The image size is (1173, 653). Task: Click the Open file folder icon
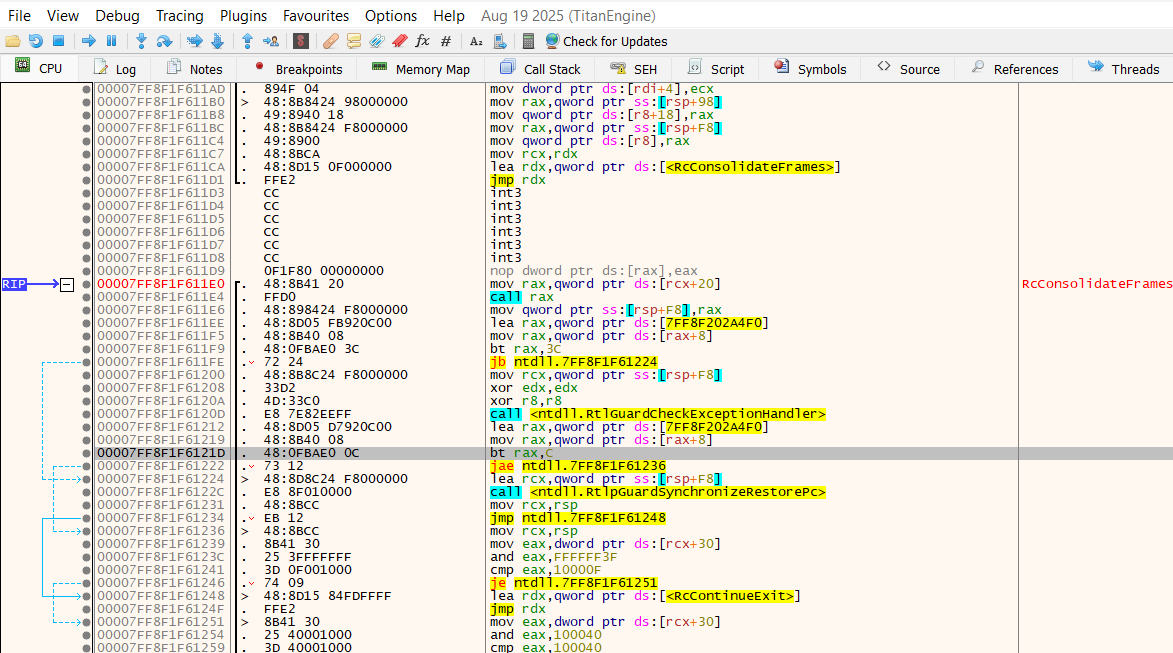pos(13,41)
